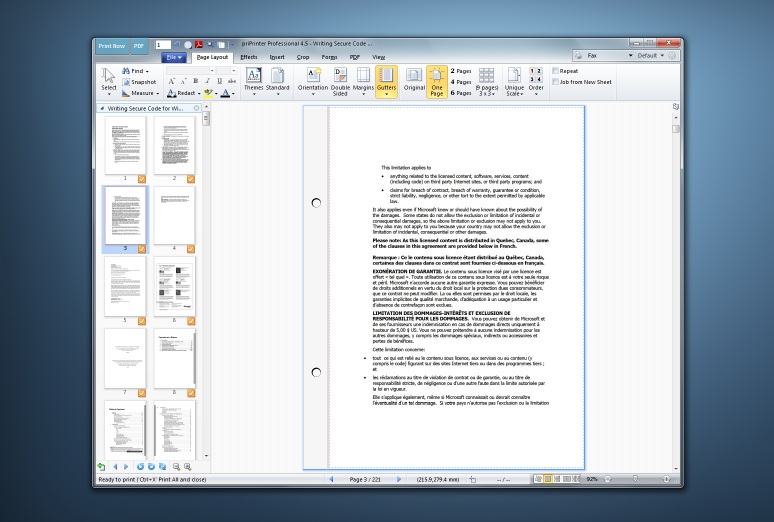Image resolution: width=774 pixels, height=522 pixels.
Task: Click the Redact tool
Action: pyautogui.click(x=183, y=93)
